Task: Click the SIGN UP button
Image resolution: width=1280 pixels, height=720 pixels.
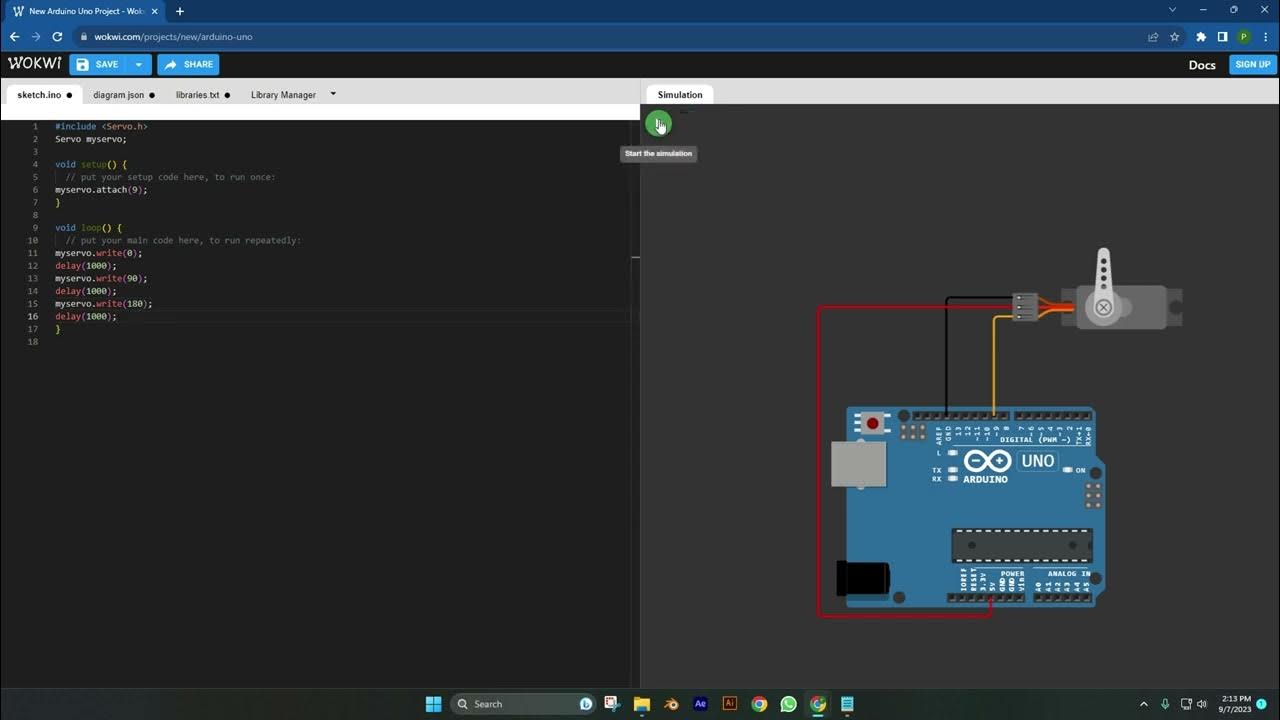Action: [1252, 64]
